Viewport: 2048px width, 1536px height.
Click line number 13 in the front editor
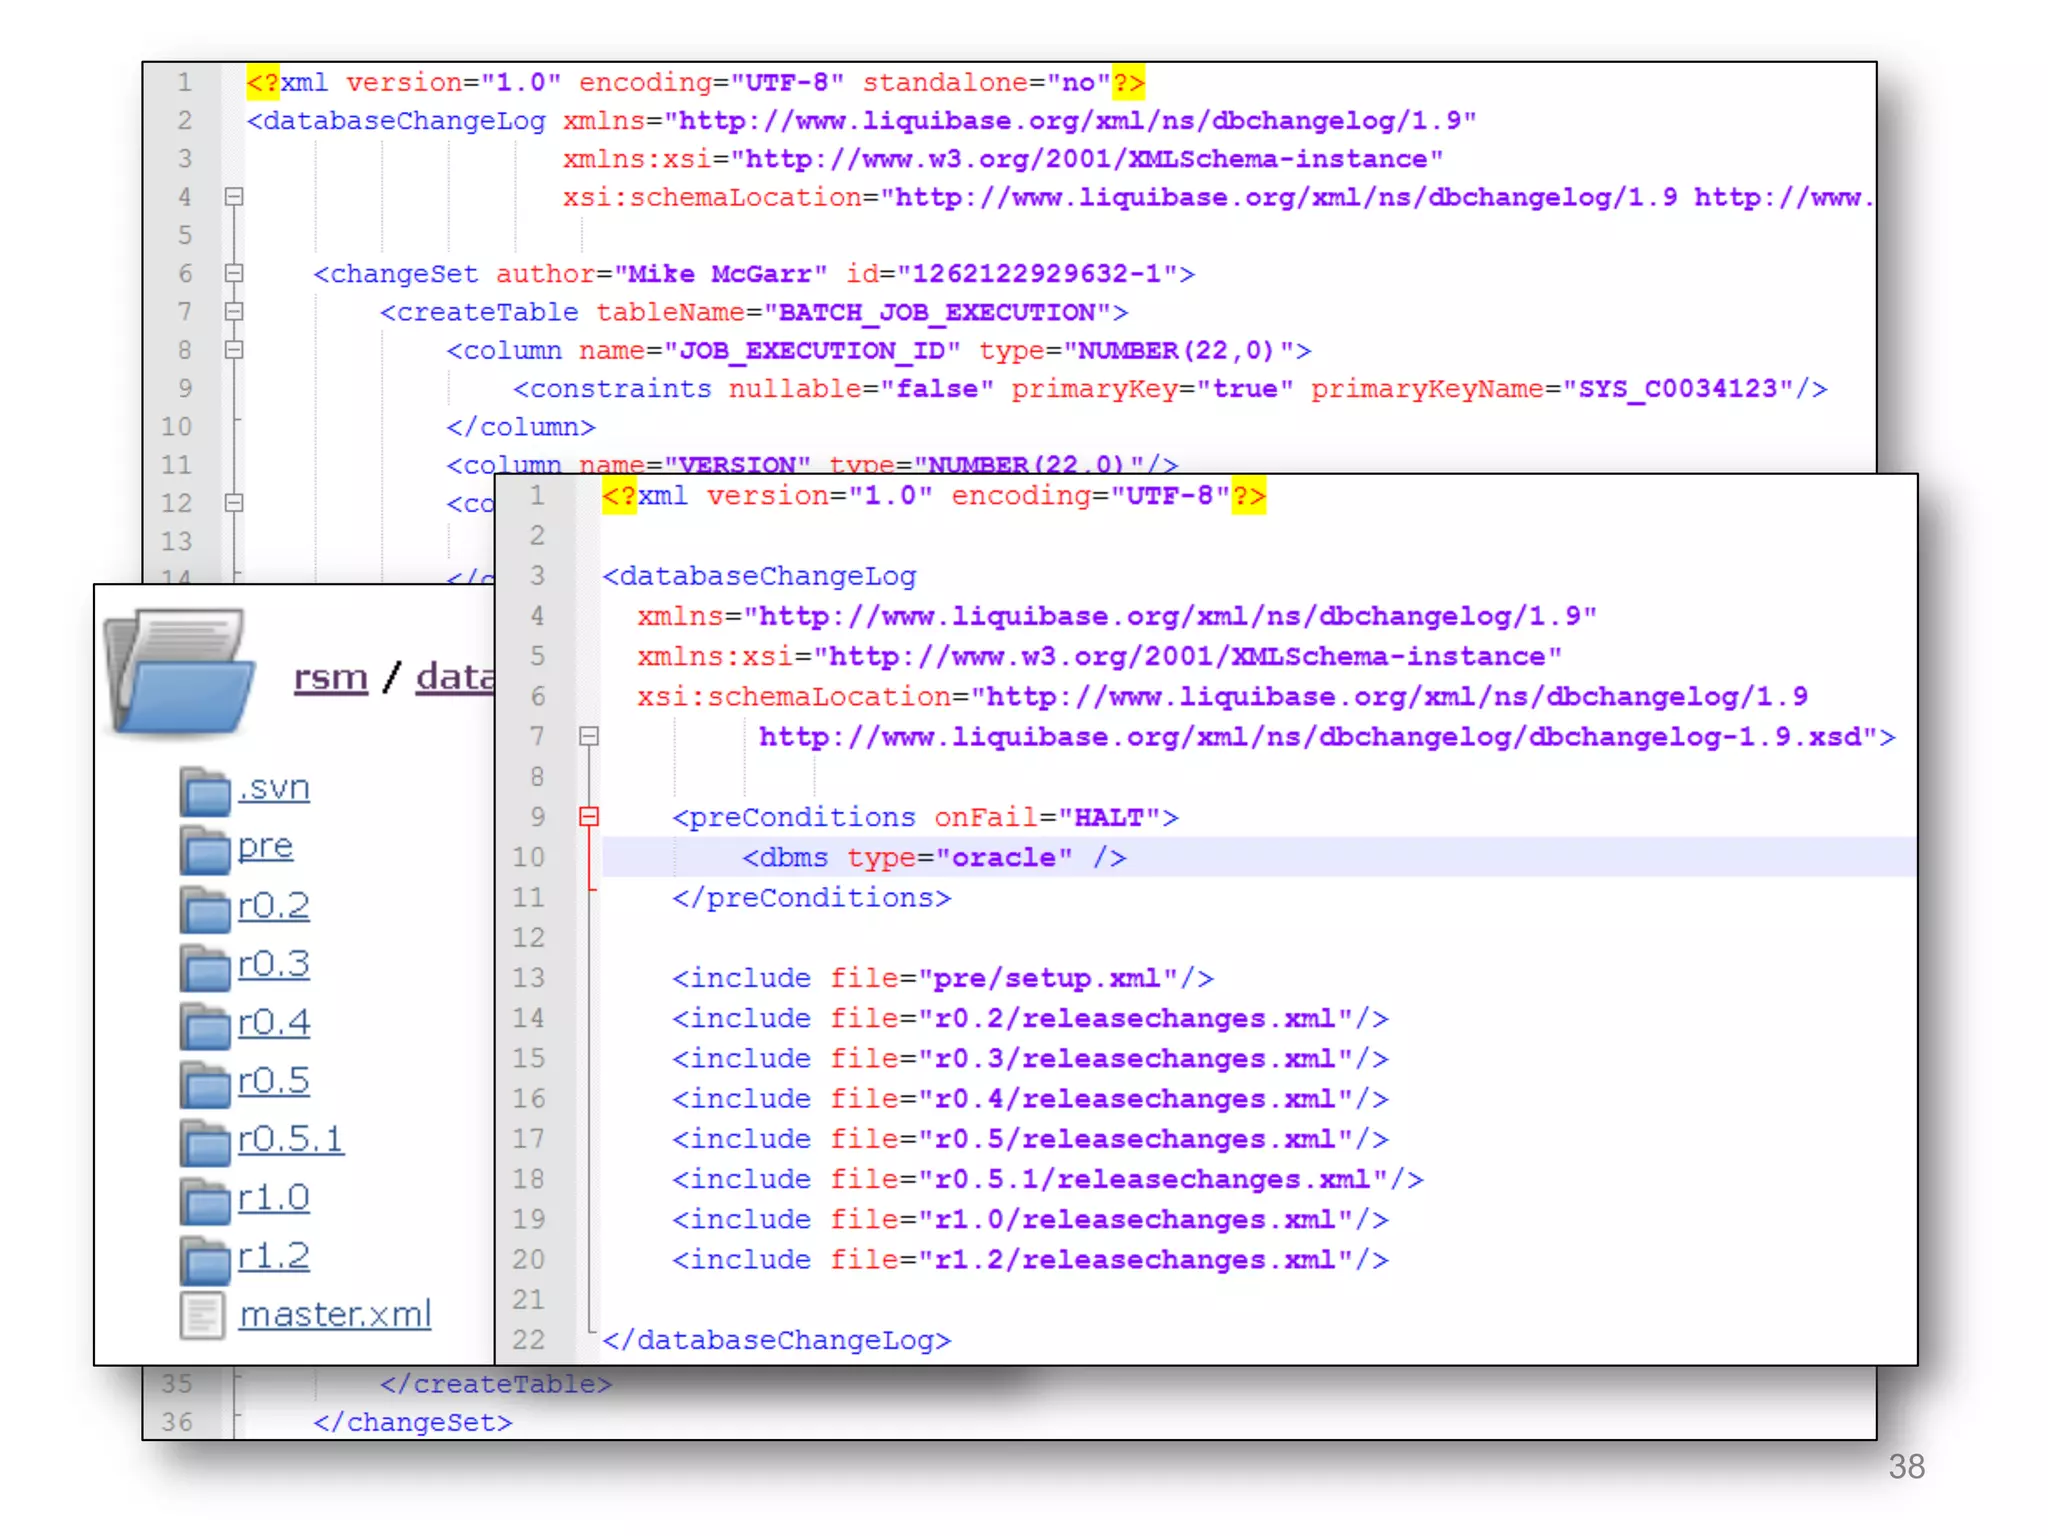click(x=529, y=977)
